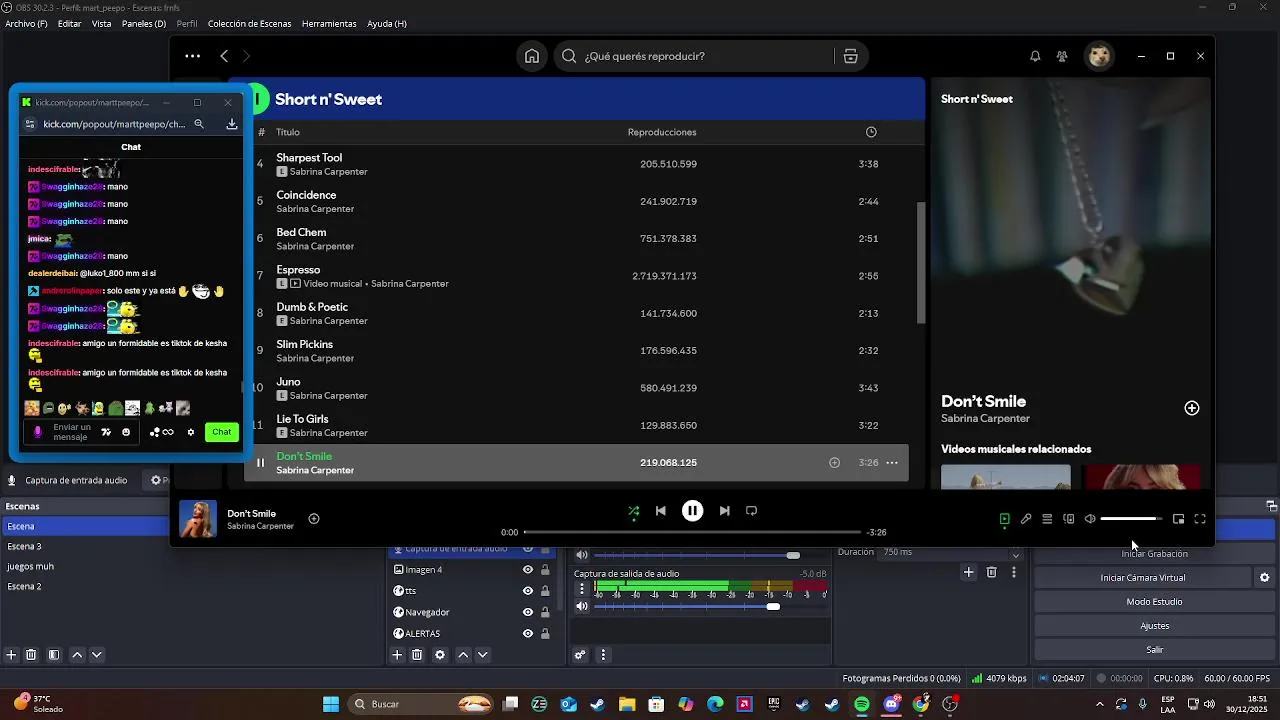Go back with Spotify's left arrow
This screenshot has width=1280, height=720.
(224, 56)
